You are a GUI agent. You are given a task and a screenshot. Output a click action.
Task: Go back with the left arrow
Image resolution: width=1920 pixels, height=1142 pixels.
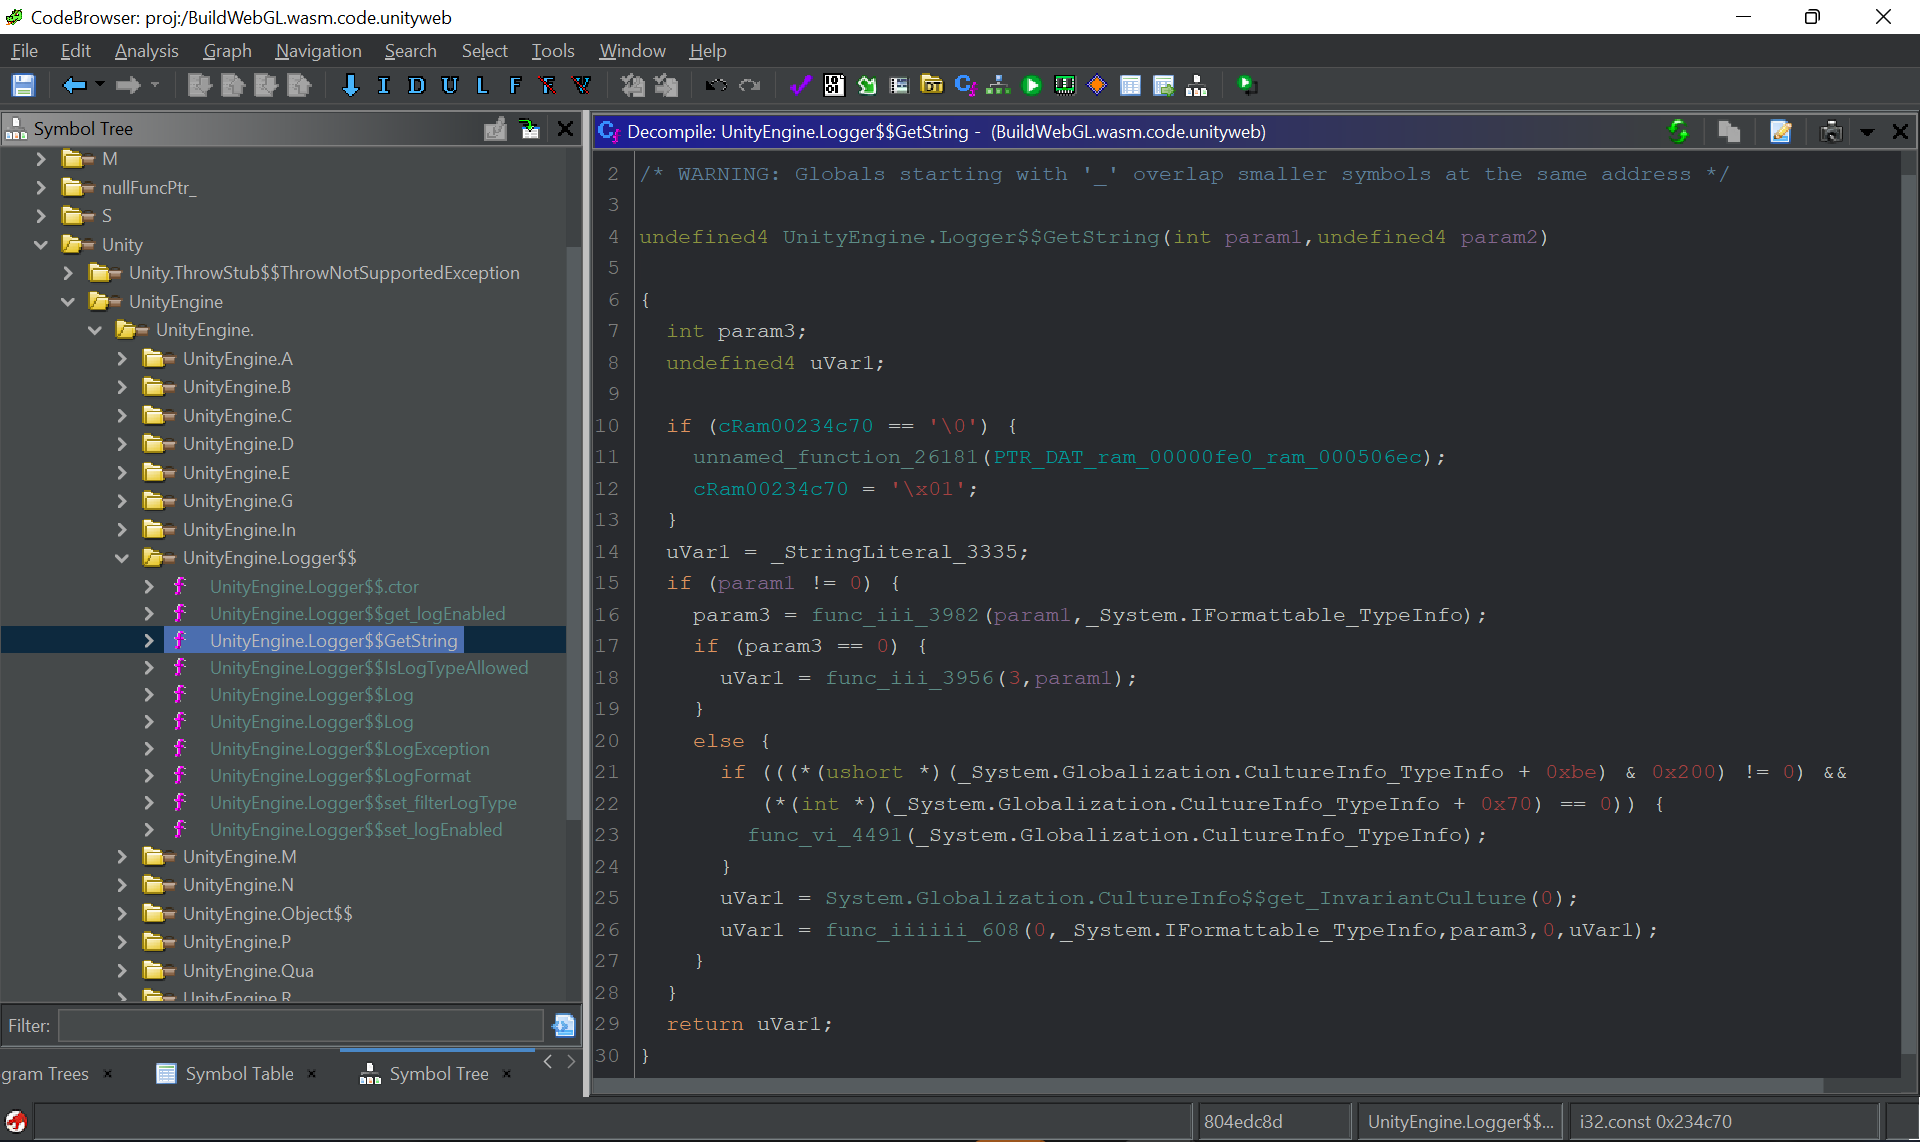74,86
